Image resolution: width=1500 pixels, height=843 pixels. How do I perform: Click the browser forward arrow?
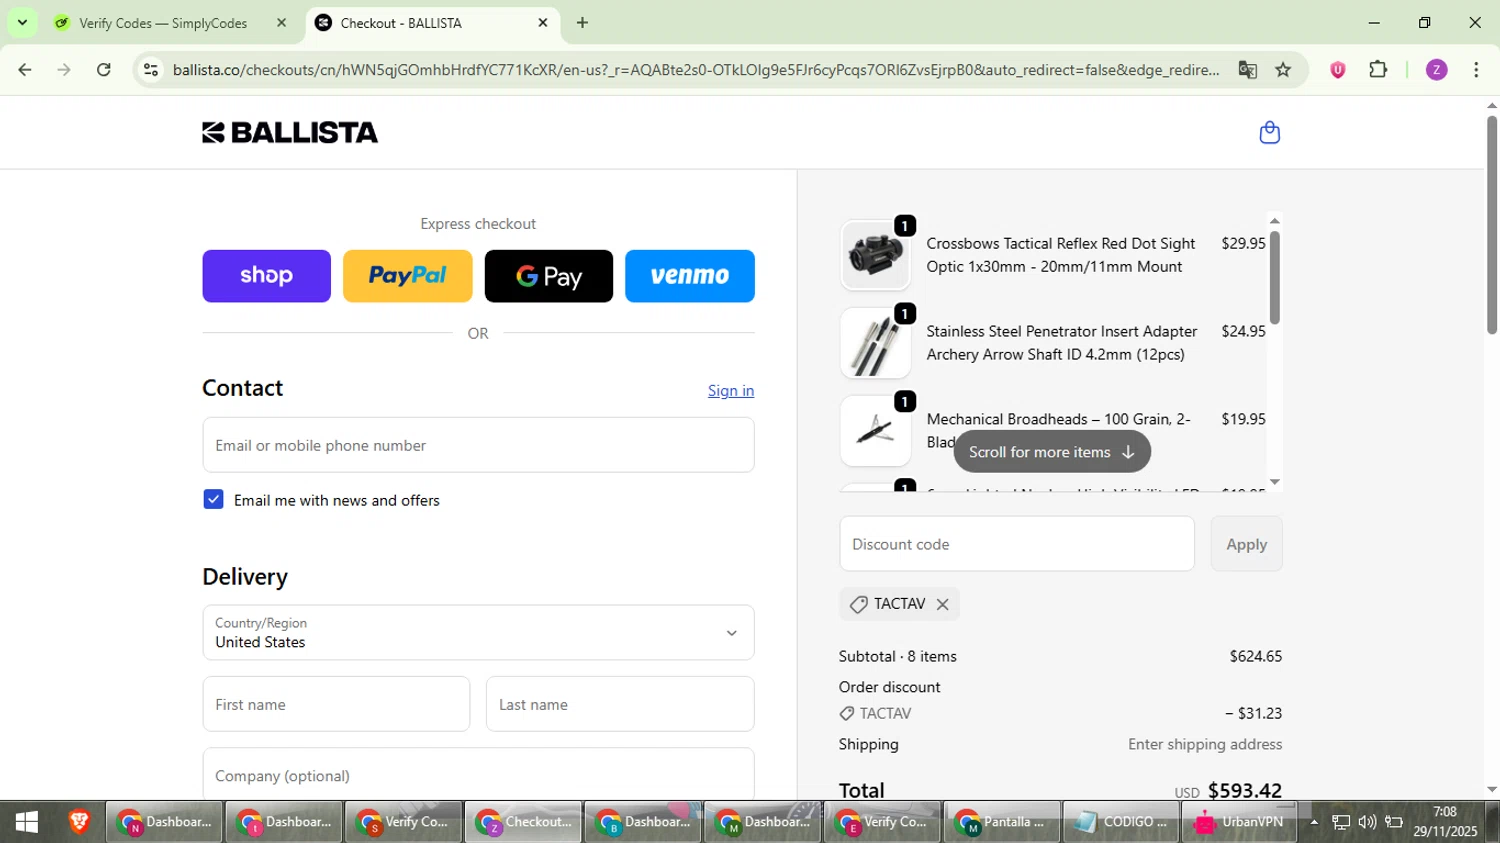click(x=64, y=70)
